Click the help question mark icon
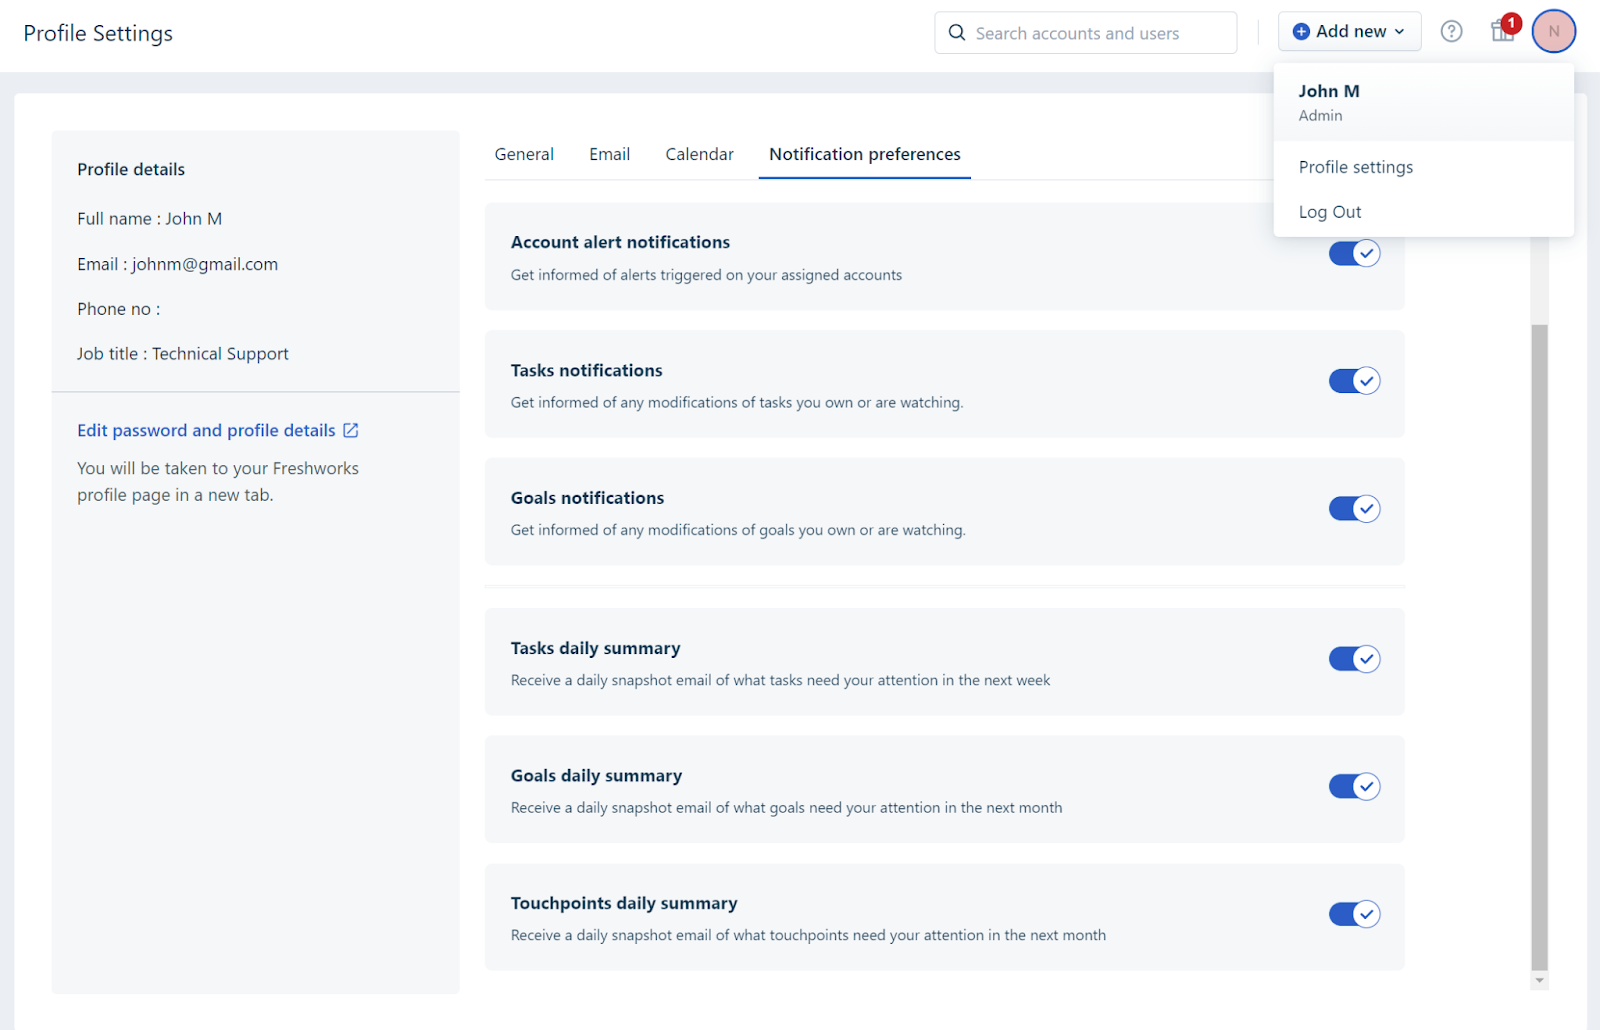The height and width of the screenshot is (1030, 1600). [1451, 32]
